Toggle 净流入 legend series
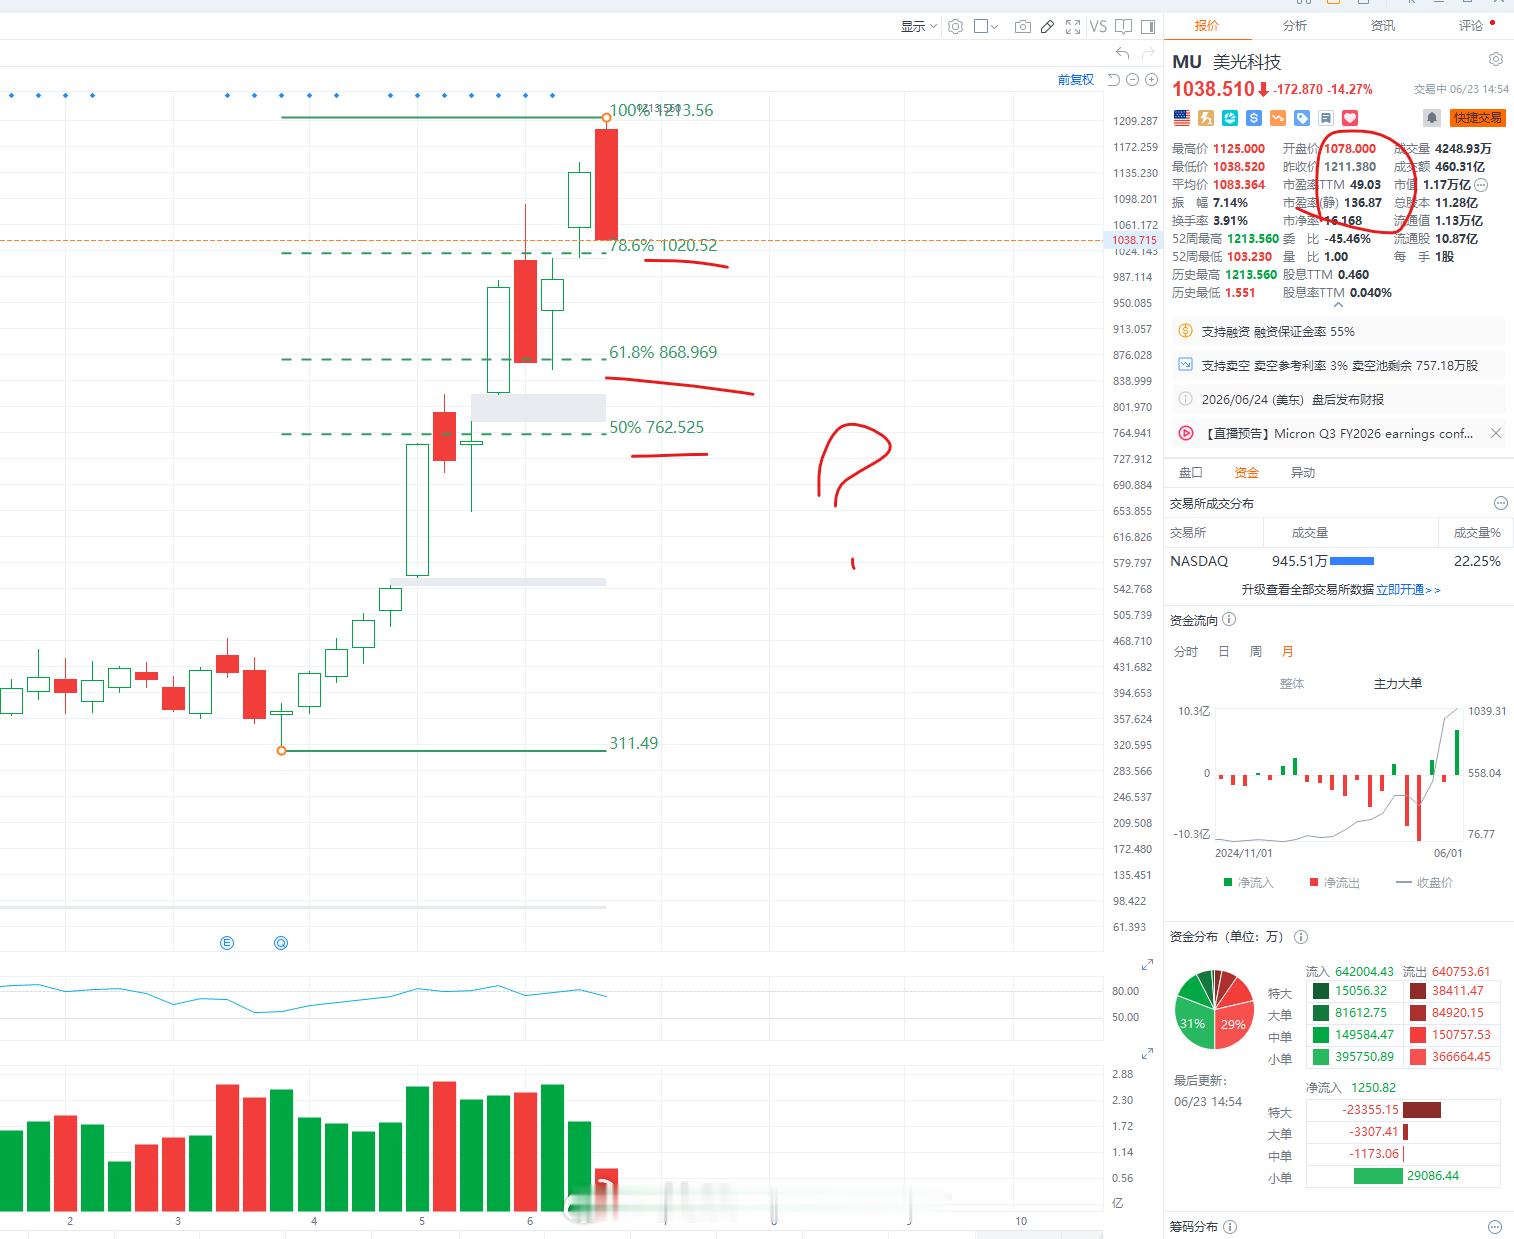Screen dimensions: 1514x1239 [x=1249, y=882]
